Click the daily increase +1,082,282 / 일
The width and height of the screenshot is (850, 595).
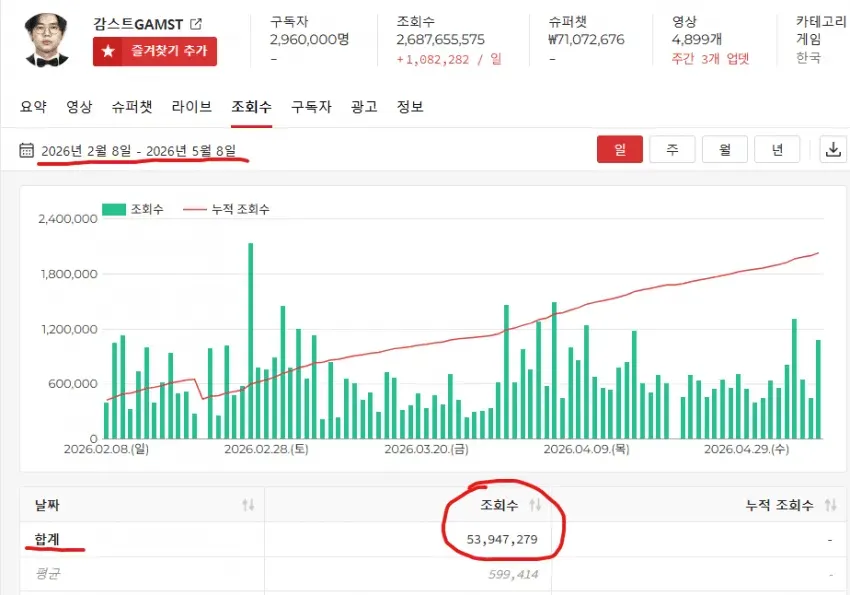tap(449, 59)
